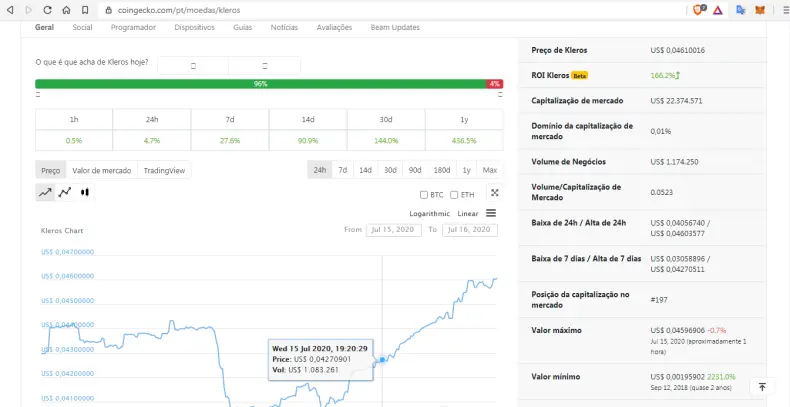Select the 30d chart range button

pos(390,170)
